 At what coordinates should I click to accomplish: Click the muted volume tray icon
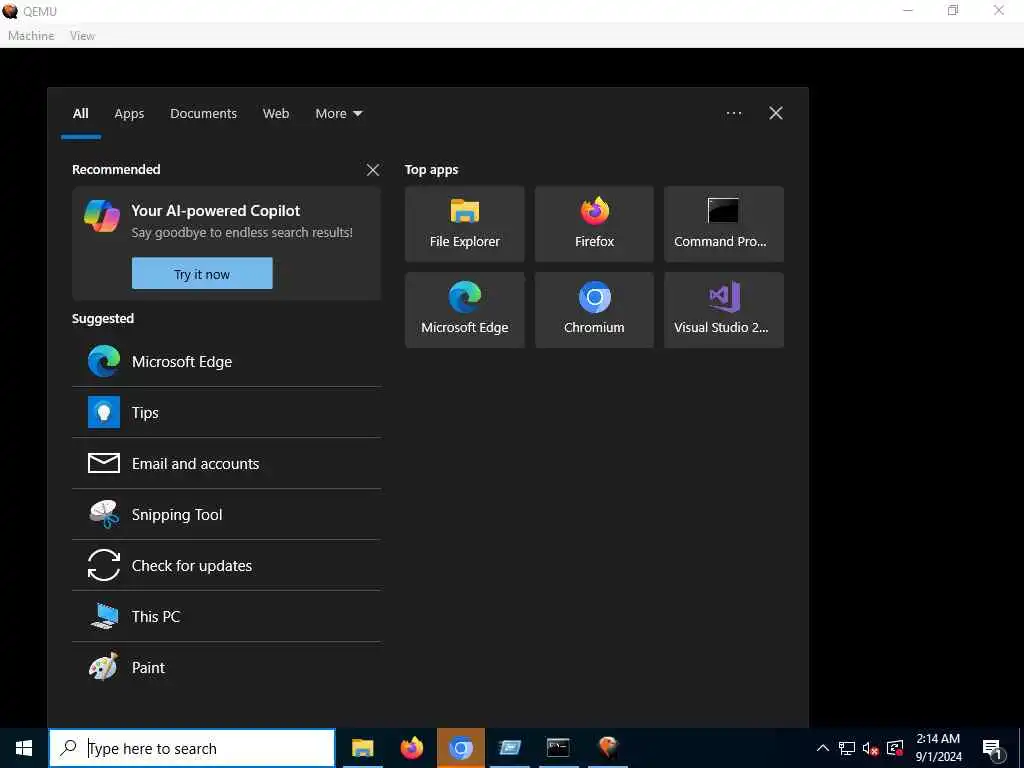pos(871,748)
